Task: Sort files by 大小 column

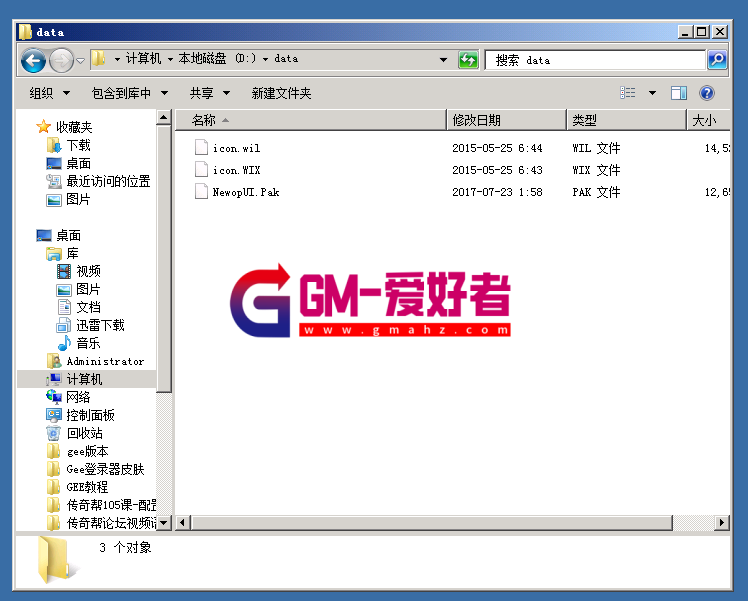Action: pyautogui.click(x=708, y=120)
